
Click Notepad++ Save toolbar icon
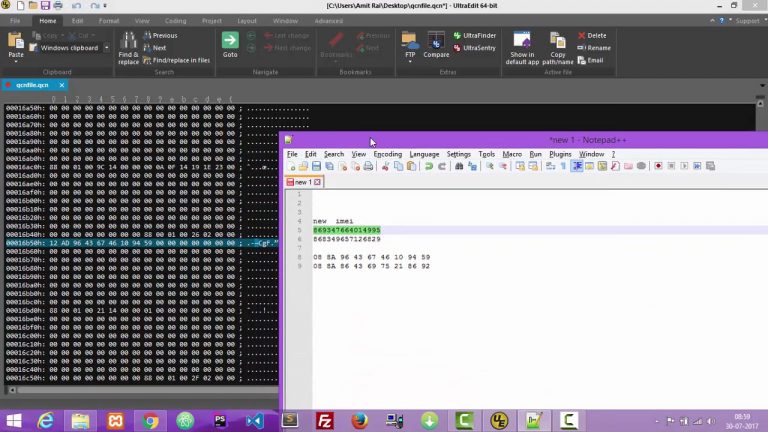(x=316, y=167)
